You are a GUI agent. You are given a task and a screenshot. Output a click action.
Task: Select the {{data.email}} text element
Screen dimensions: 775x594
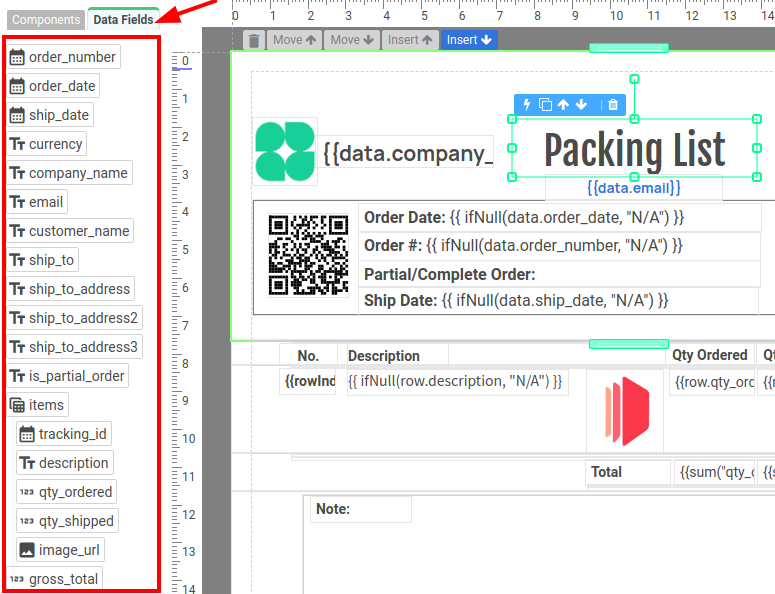tap(634, 188)
